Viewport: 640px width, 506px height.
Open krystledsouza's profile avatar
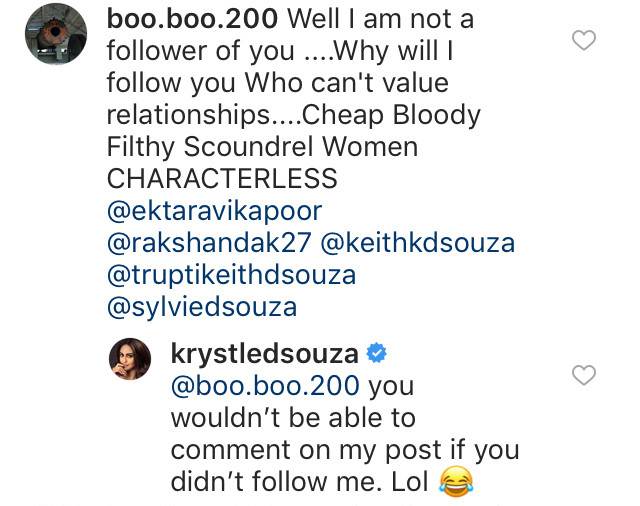(130, 358)
